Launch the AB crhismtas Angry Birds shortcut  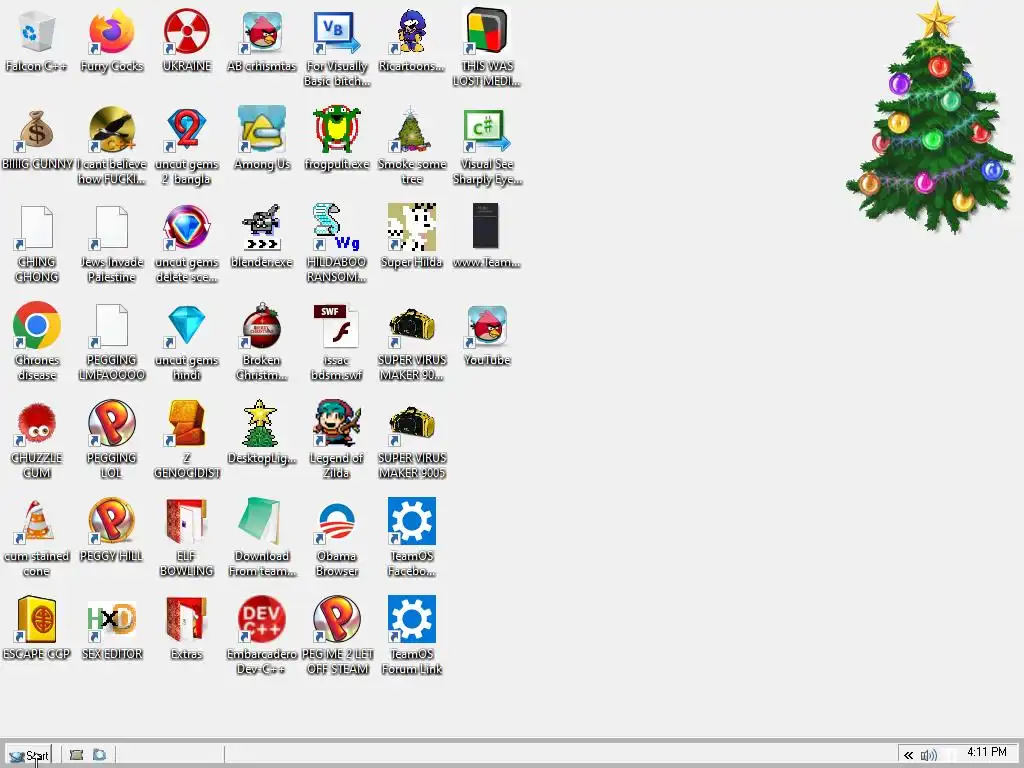click(x=262, y=32)
